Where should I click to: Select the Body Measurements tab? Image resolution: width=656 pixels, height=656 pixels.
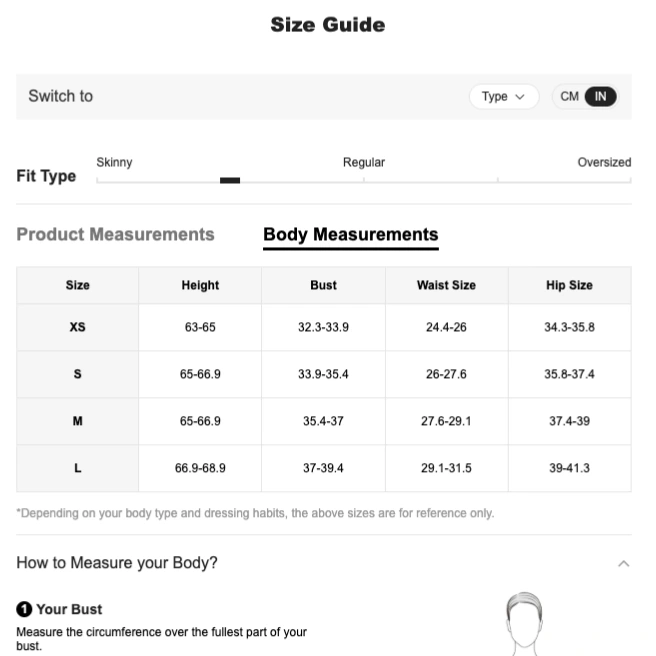click(x=351, y=235)
